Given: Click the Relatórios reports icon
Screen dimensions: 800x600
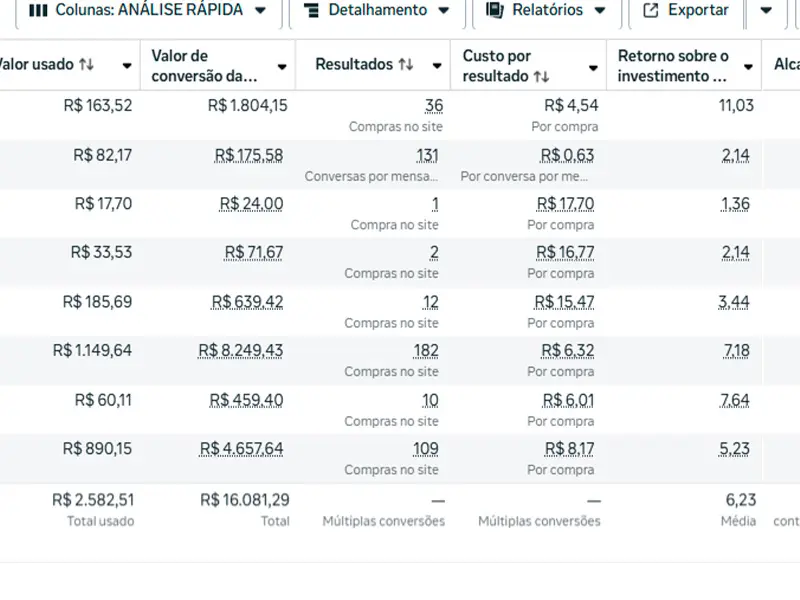Looking at the screenshot, I should coord(494,10).
